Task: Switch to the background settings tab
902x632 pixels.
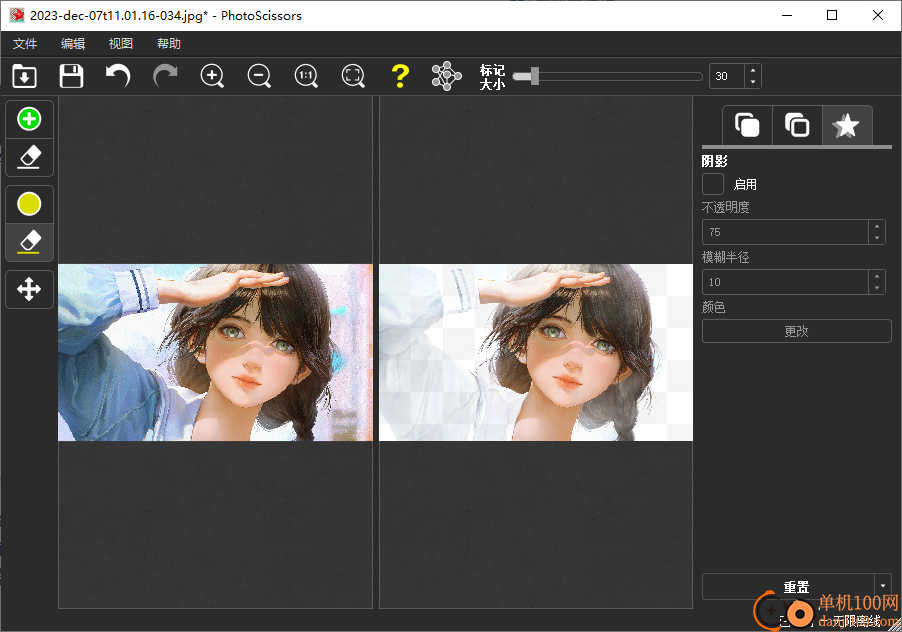Action: coord(797,125)
